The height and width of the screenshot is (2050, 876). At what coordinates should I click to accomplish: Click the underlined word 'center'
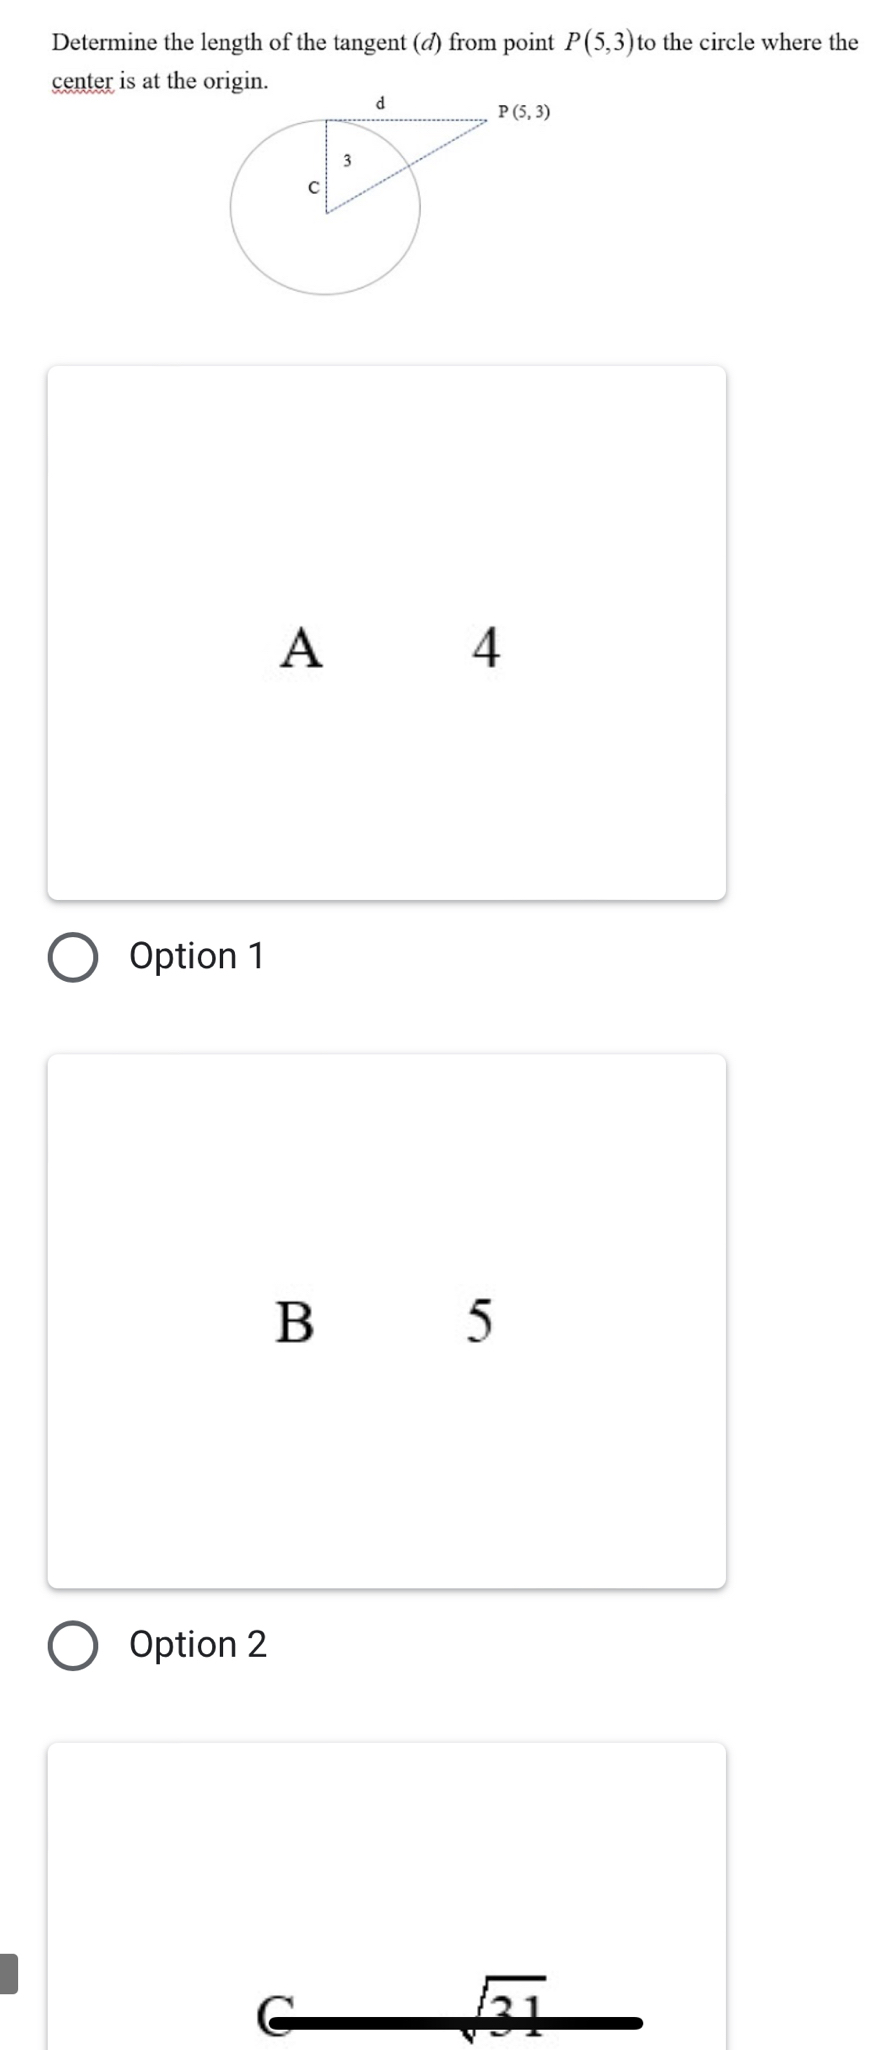(83, 81)
